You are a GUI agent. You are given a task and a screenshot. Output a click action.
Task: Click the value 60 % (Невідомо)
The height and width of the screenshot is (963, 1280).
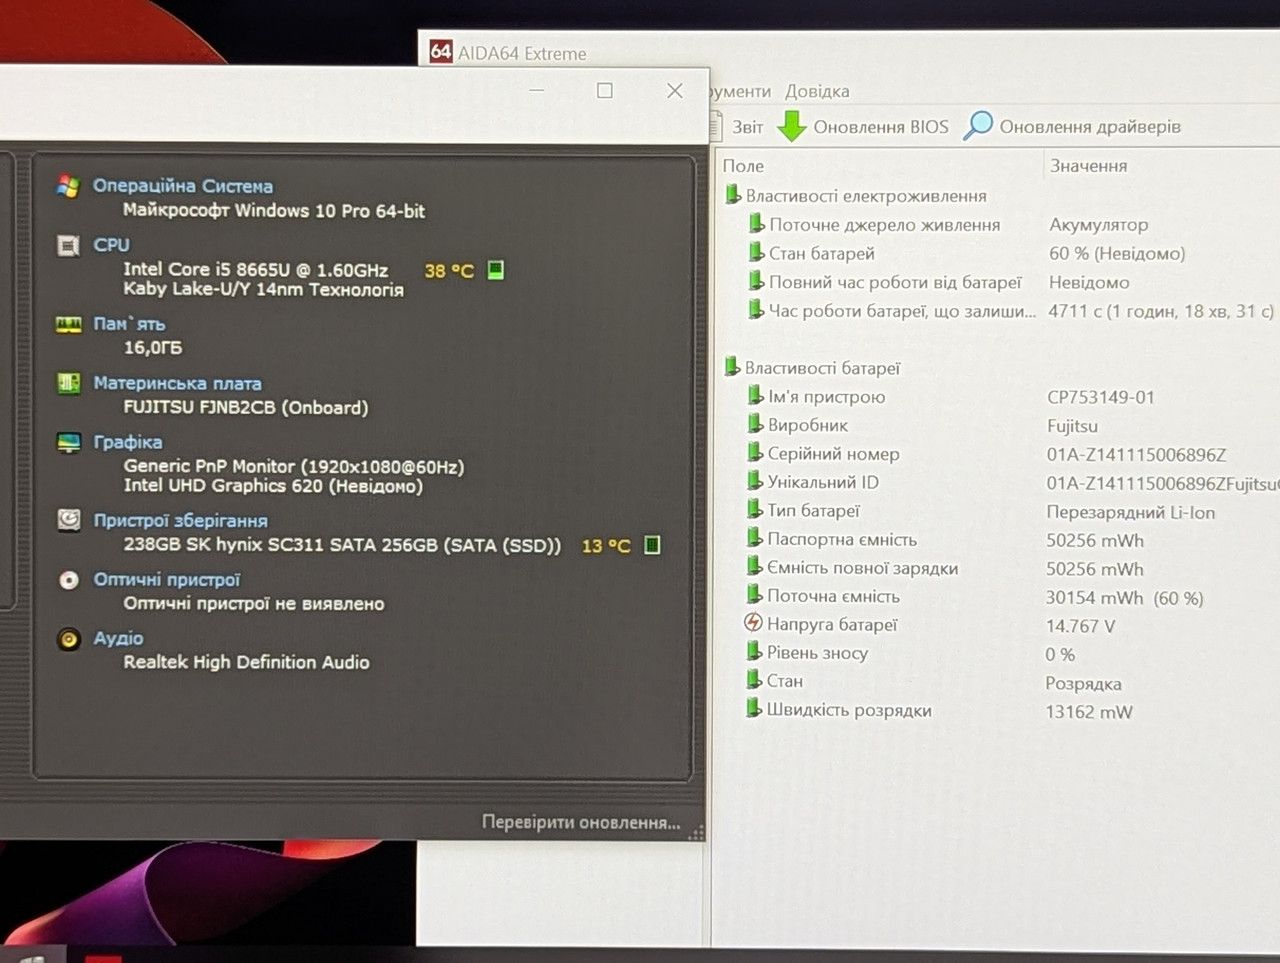point(1117,254)
